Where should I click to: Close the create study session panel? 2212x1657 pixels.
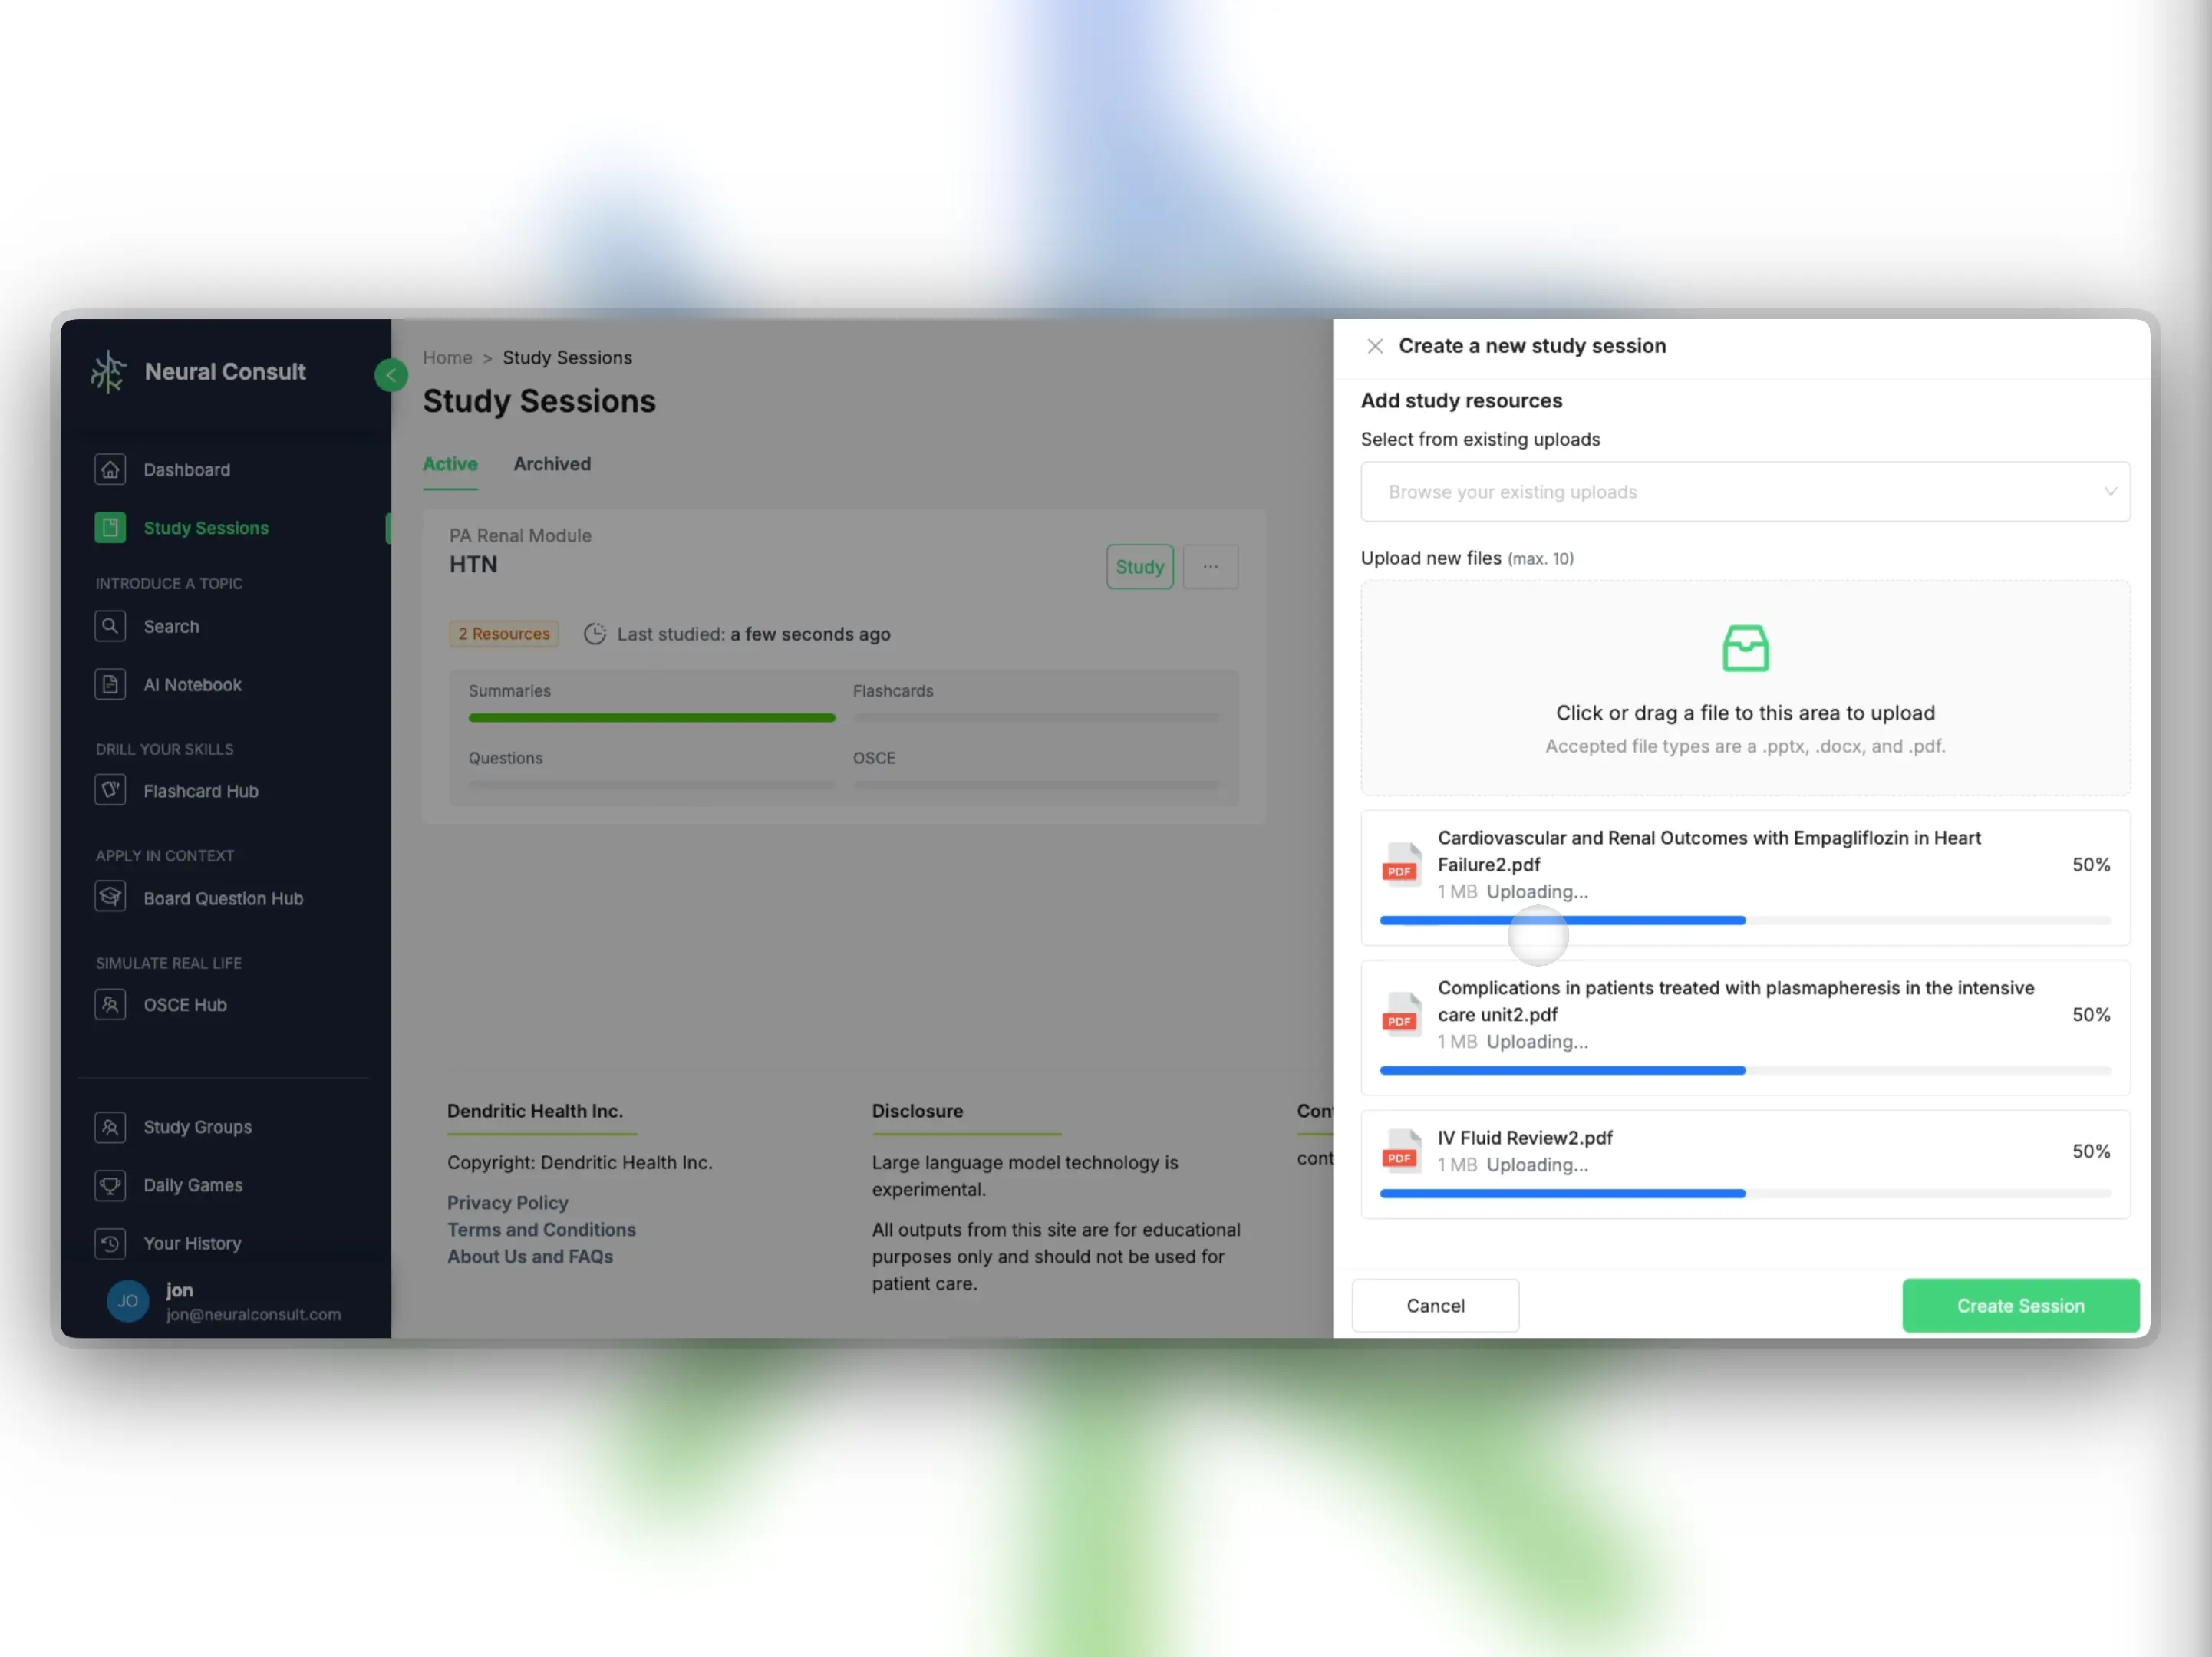pyautogui.click(x=1375, y=346)
